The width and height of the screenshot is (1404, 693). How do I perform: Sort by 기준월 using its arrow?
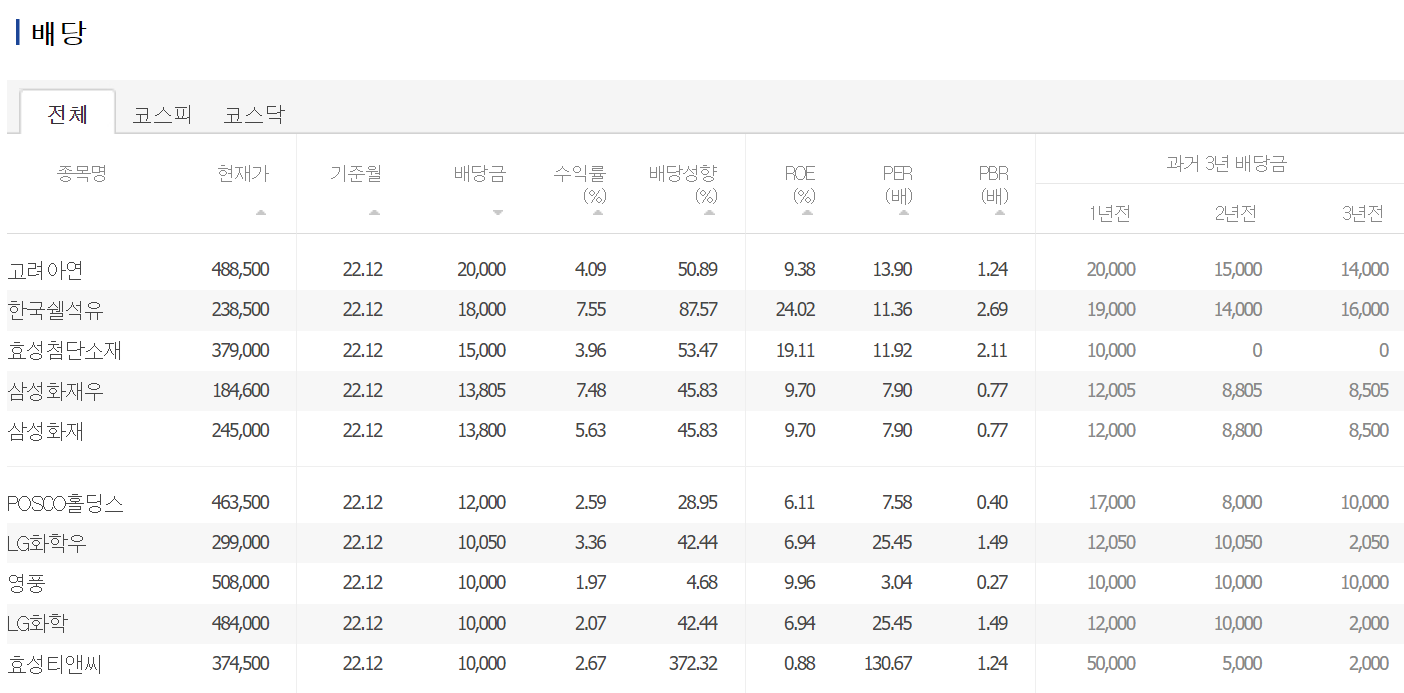pos(374,212)
